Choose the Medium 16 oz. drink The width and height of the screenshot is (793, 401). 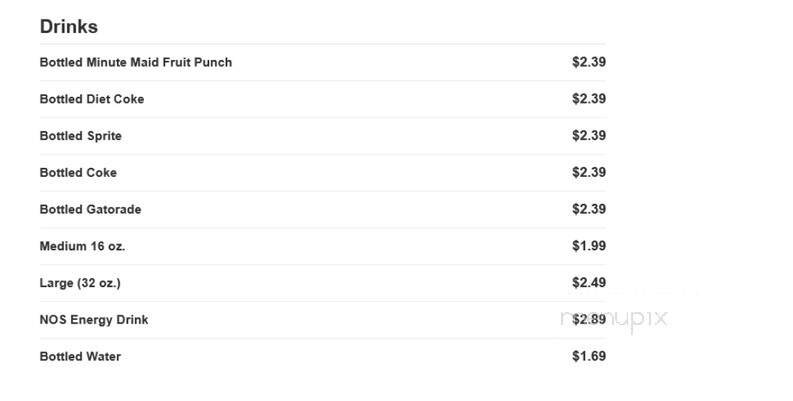click(82, 246)
